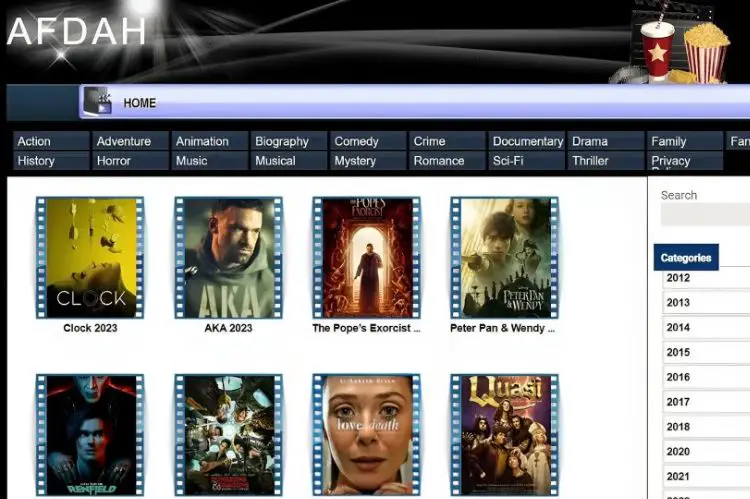Browse the Horror genre

pos(131,161)
